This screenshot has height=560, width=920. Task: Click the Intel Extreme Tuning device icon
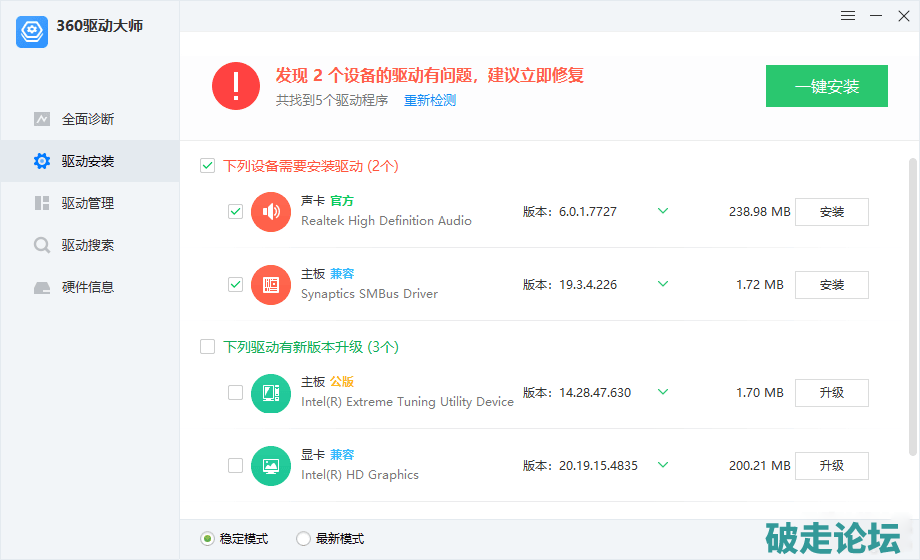tap(270, 393)
